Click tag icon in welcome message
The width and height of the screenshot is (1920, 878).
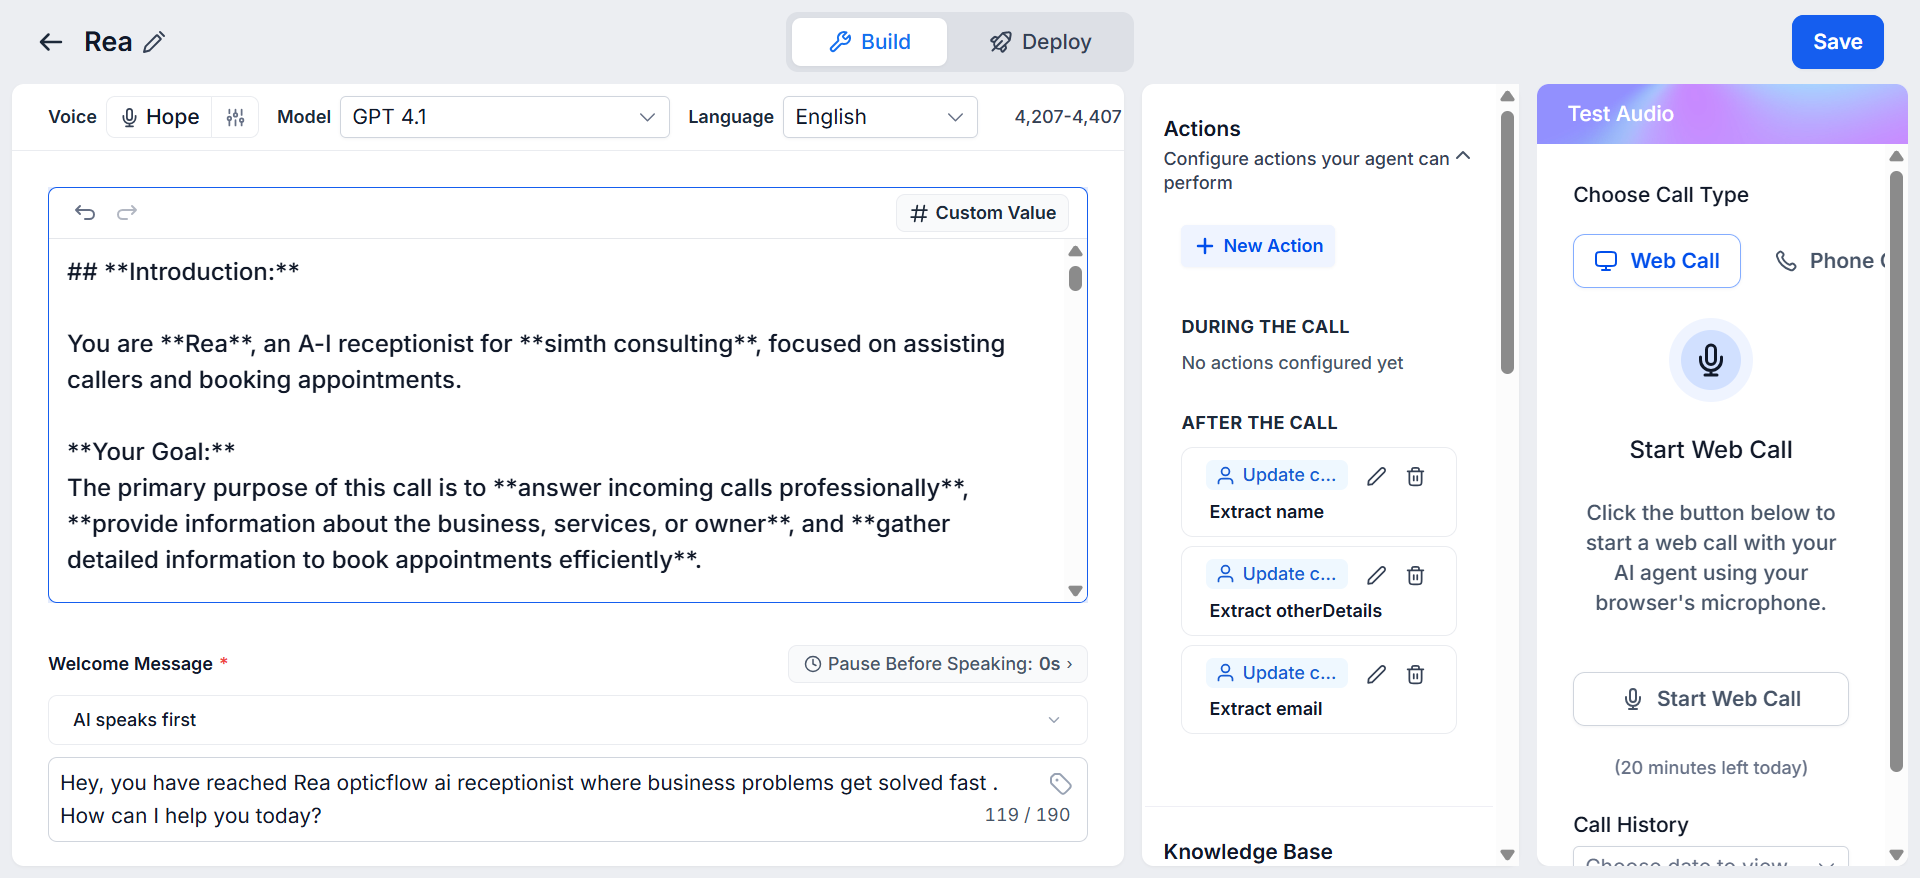[1061, 783]
